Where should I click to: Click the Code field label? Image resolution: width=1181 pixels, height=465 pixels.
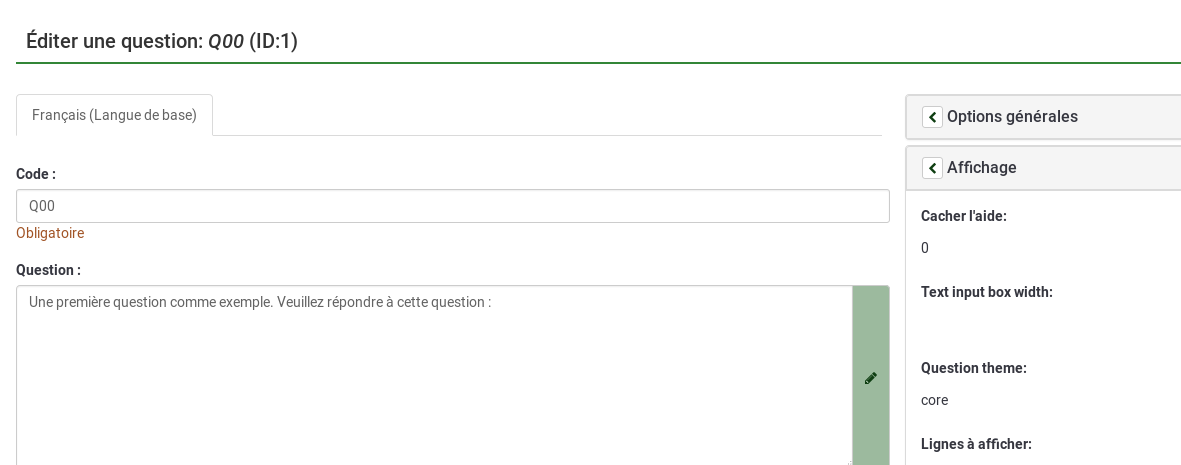click(x=36, y=174)
